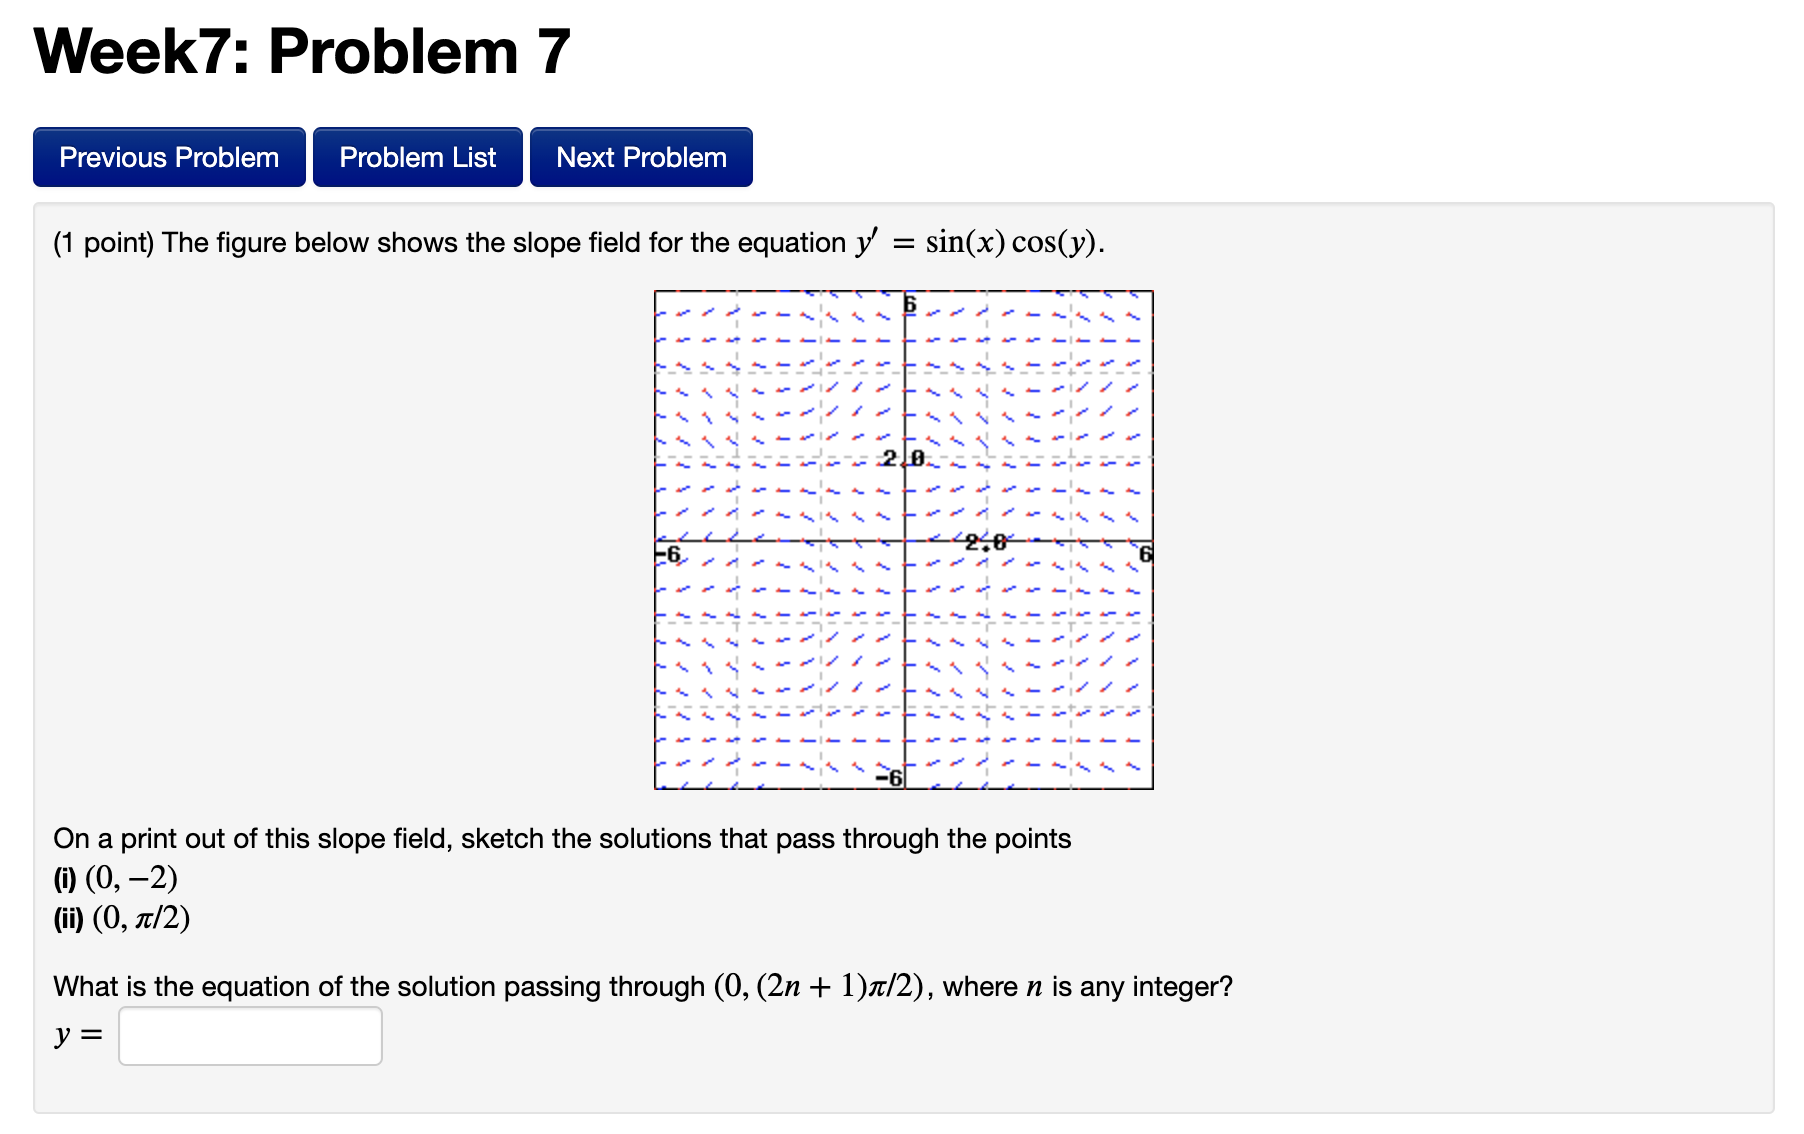The width and height of the screenshot is (1804, 1134).
Task: Click the -6 label on the horizontal axis
Action: coord(668,551)
